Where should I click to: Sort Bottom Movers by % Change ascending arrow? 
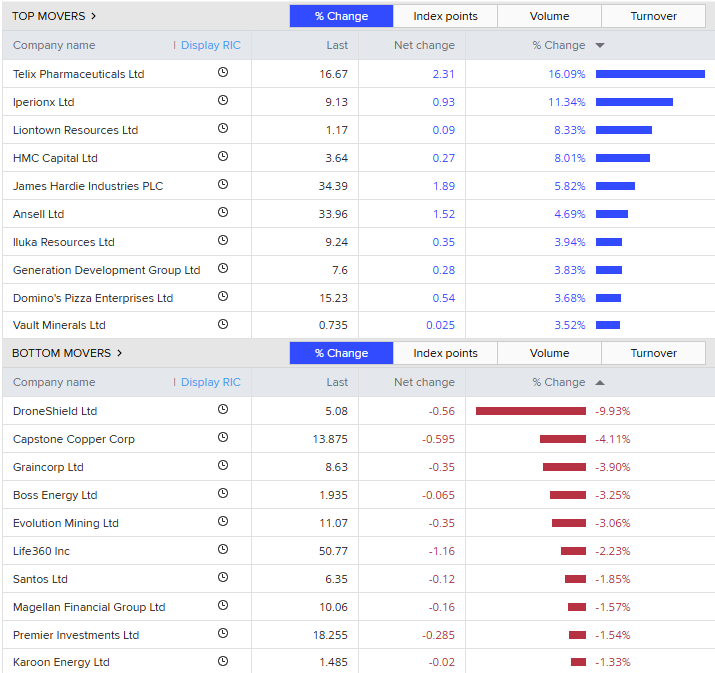(x=600, y=382)
